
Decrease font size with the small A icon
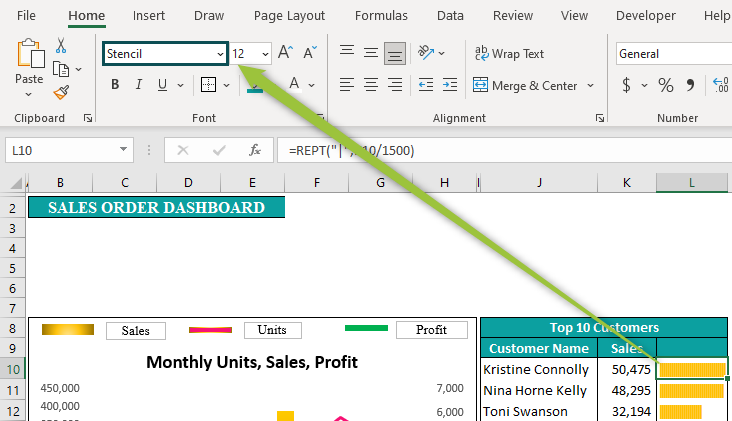click(310, 53)
